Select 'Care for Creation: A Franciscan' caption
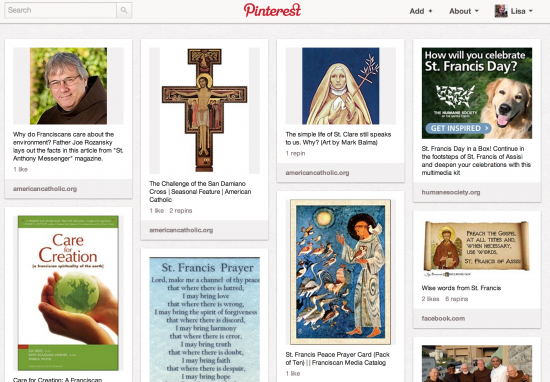550x382 pixels. (x=58, y=380)
